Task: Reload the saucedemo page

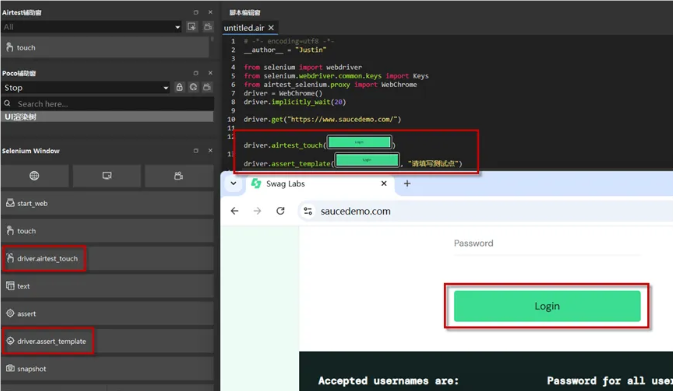Action: (280, 211)
